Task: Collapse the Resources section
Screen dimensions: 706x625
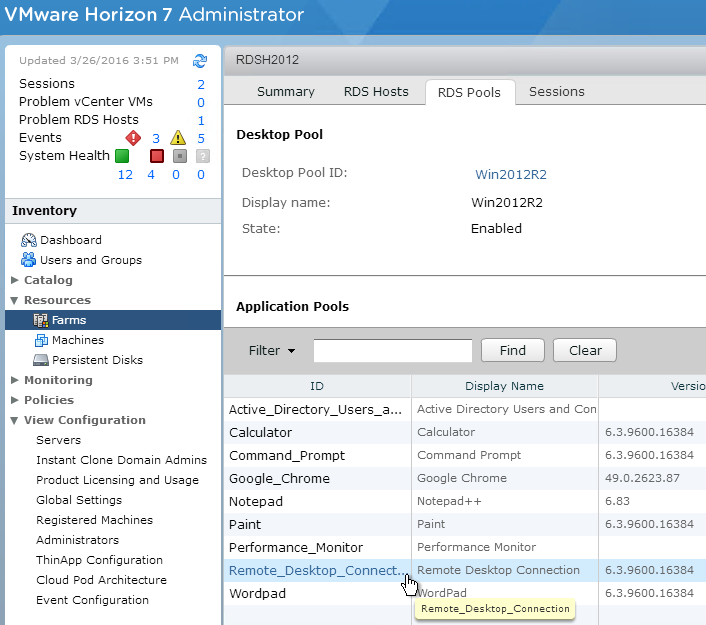Action: pyautogui.click(x=14, y=300)
